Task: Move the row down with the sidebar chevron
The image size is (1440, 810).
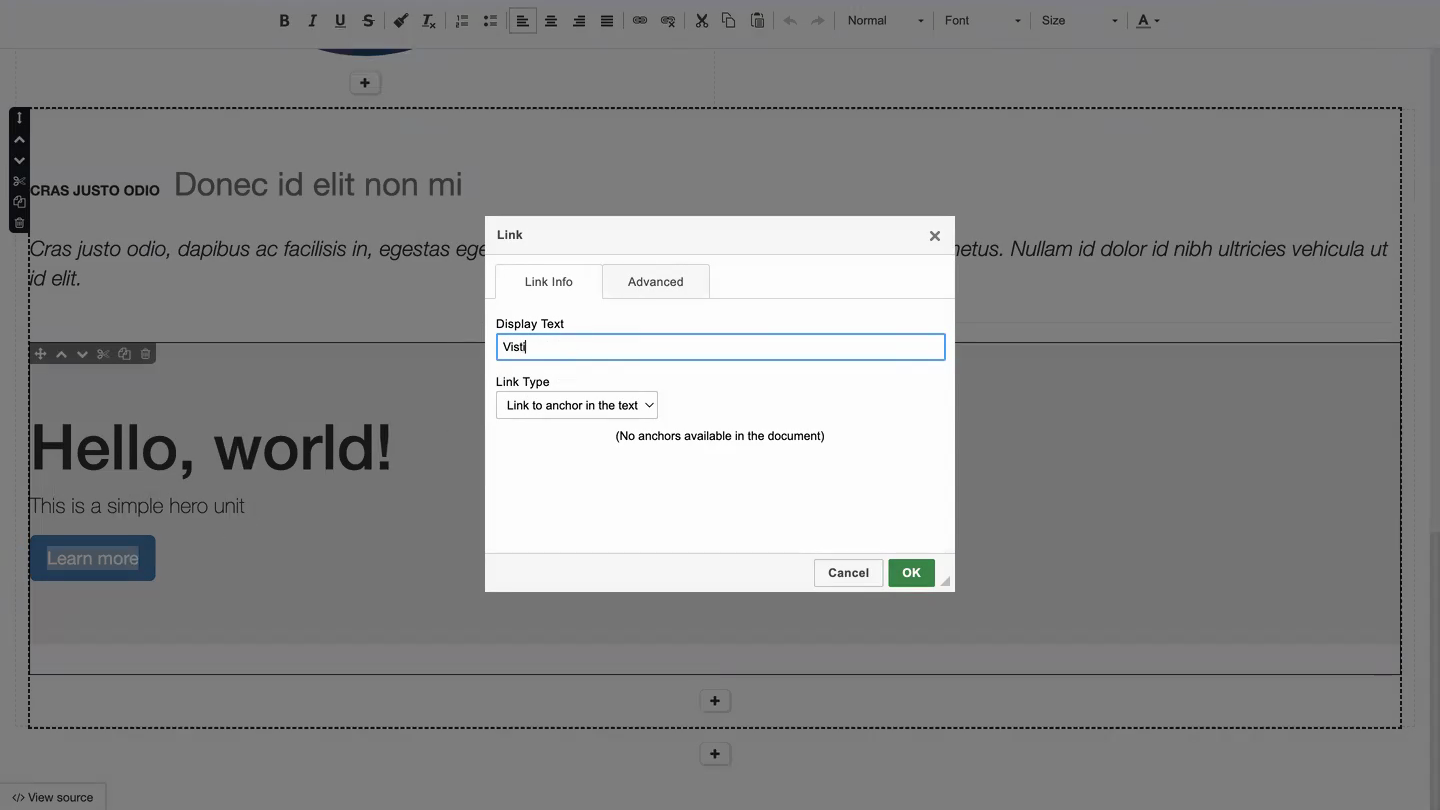Action: tap(19, 160)
